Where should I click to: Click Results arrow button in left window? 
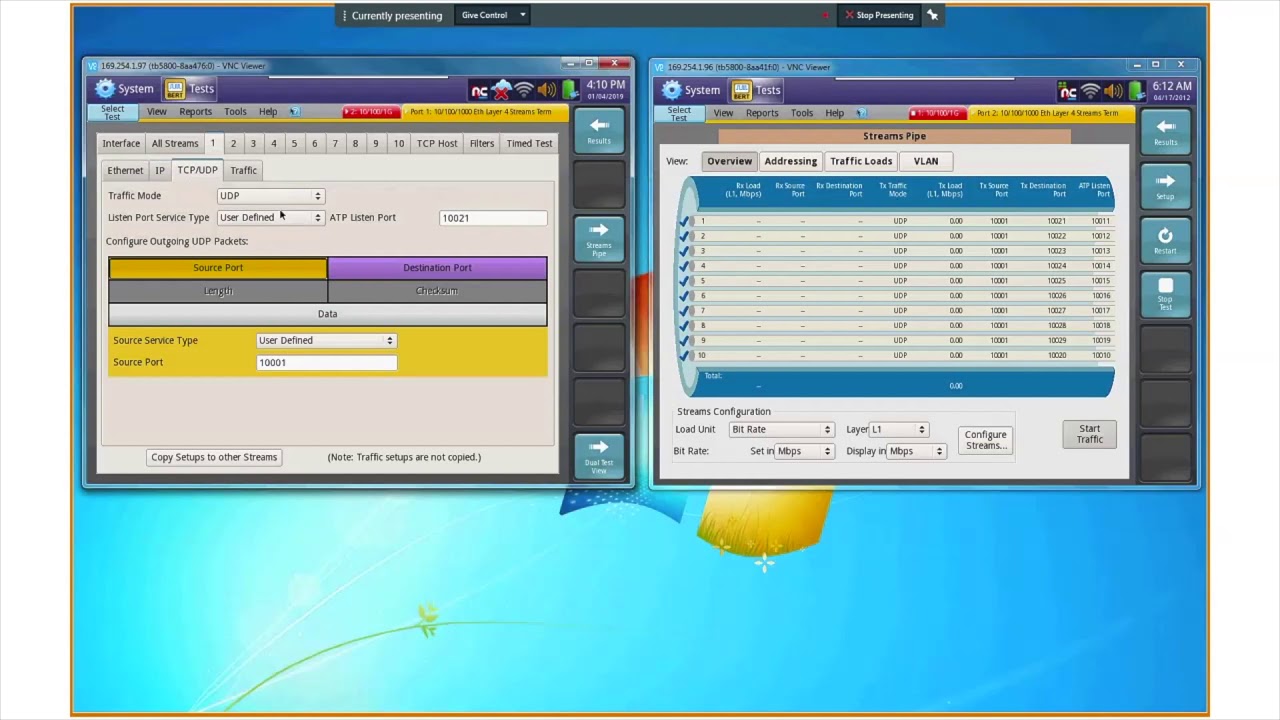point(599,130)
